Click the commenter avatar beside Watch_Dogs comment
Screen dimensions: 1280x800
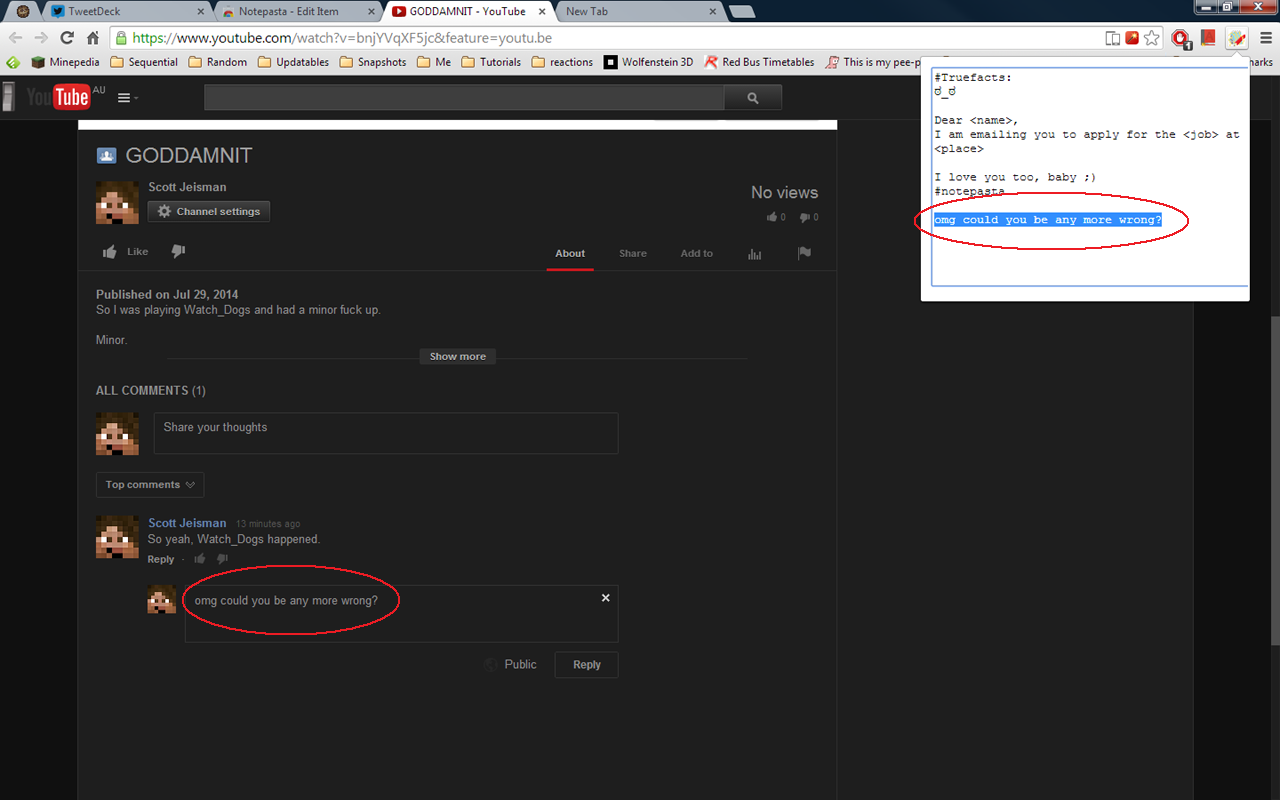coord(117,537)
